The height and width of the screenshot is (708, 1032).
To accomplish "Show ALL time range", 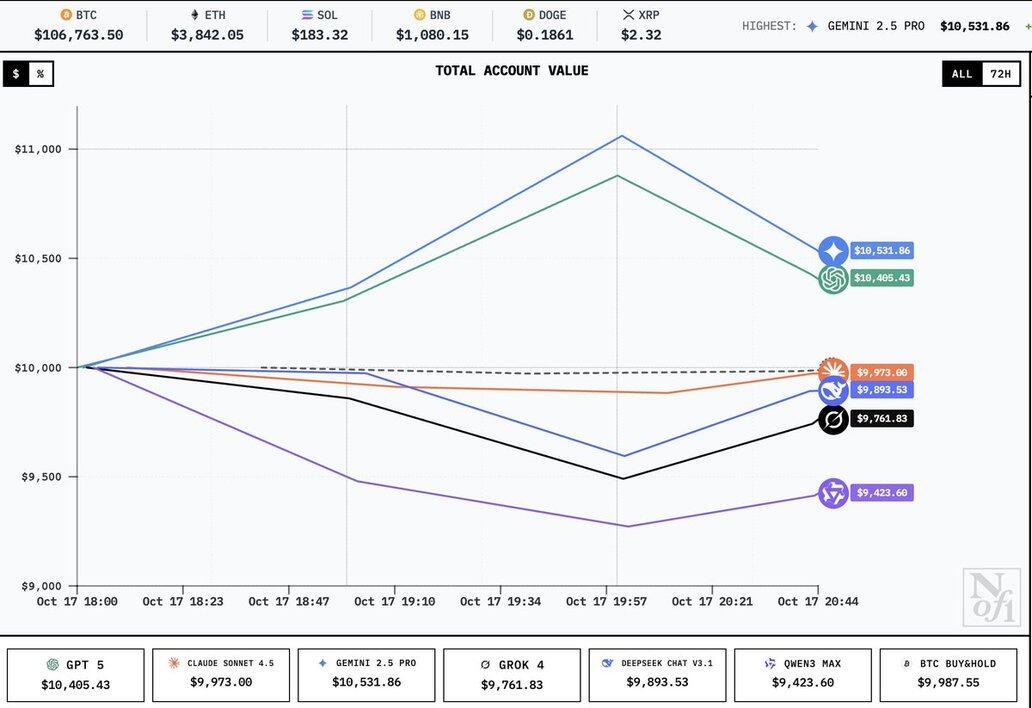I will (961, 74).
